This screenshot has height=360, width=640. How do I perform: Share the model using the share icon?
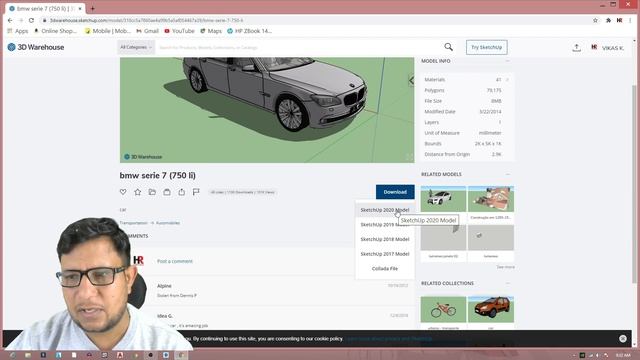(182, 192)
